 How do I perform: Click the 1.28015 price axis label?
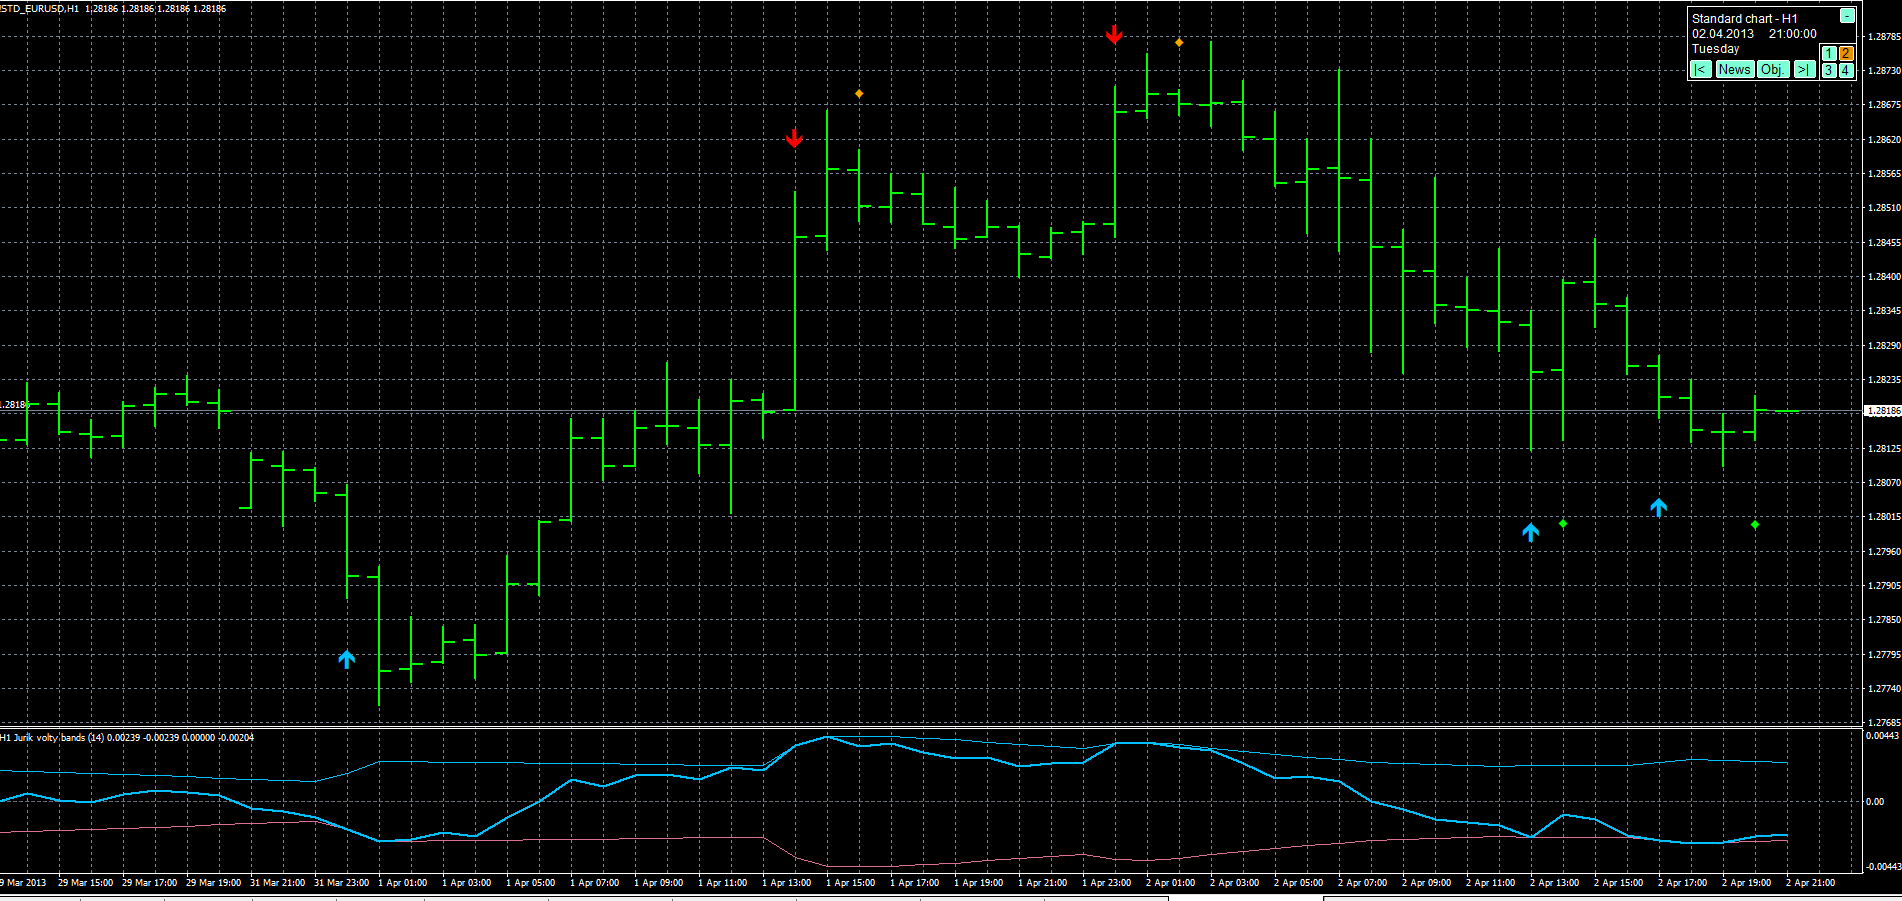coord(1884,517)
